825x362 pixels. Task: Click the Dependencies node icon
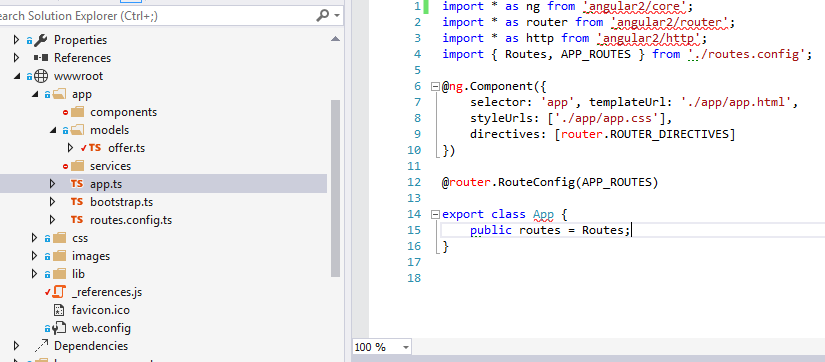click(41, 346)
